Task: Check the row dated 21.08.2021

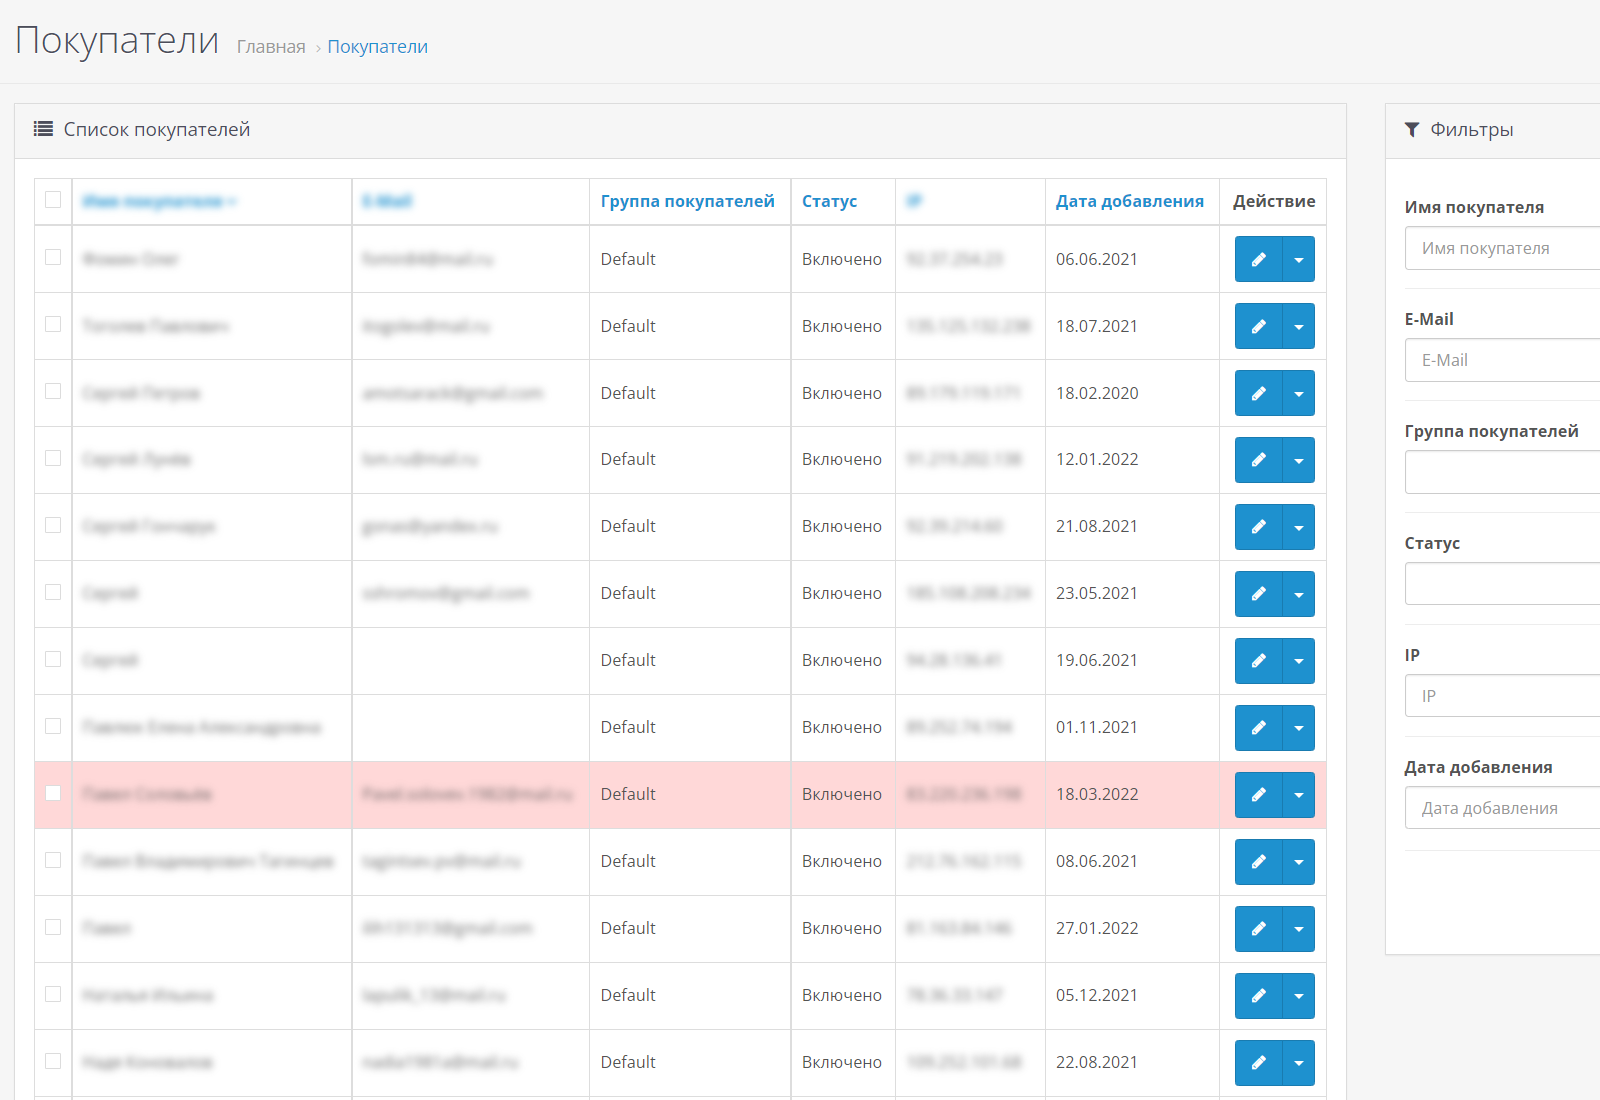Action: point(53,525)
